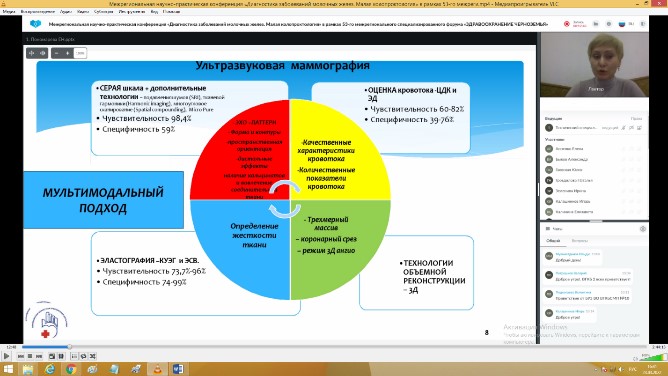Open the Субтитры menu
The width and height of the screenshot is (668, 376).
click(104, 11)
